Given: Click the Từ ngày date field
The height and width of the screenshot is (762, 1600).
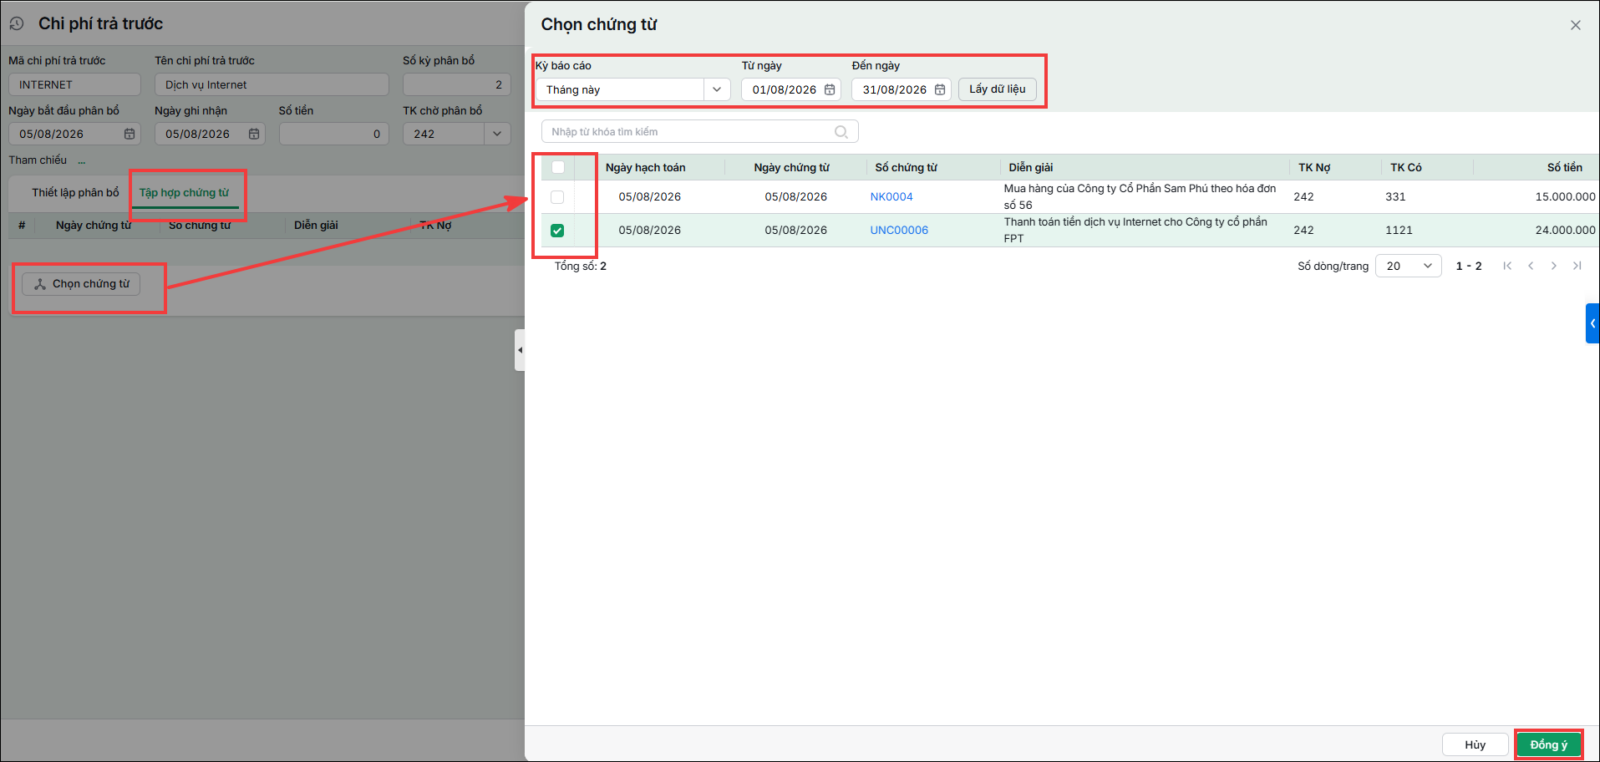Looking at the screenshot, I should click(790, 90).
